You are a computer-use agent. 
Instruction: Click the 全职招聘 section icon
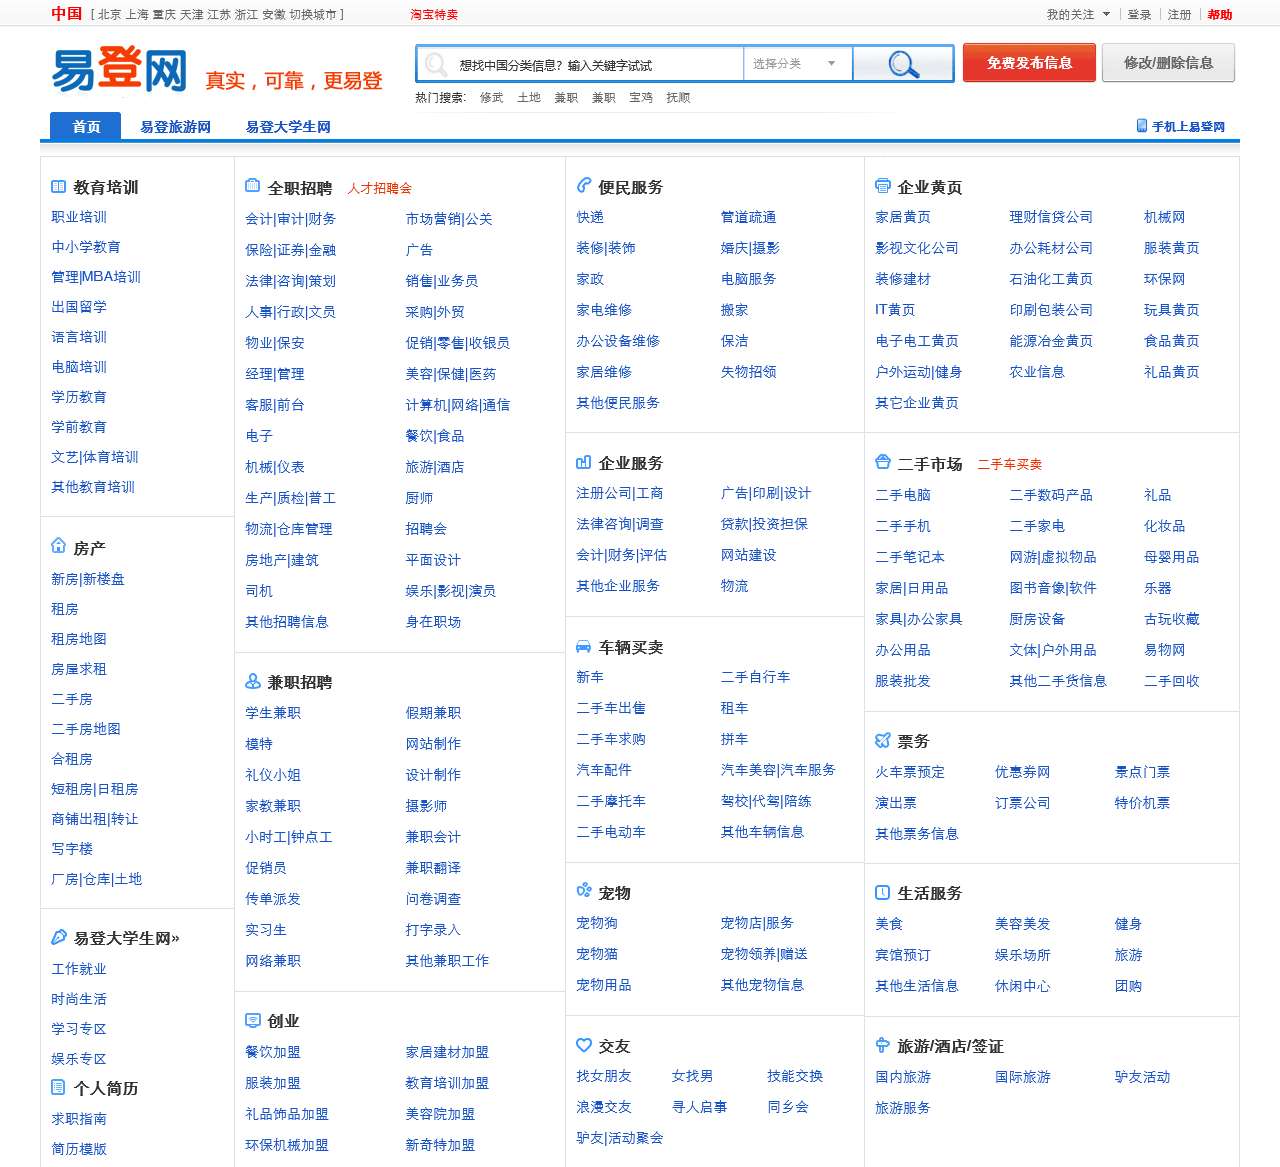pyautogui.click(x=252, y=186)
